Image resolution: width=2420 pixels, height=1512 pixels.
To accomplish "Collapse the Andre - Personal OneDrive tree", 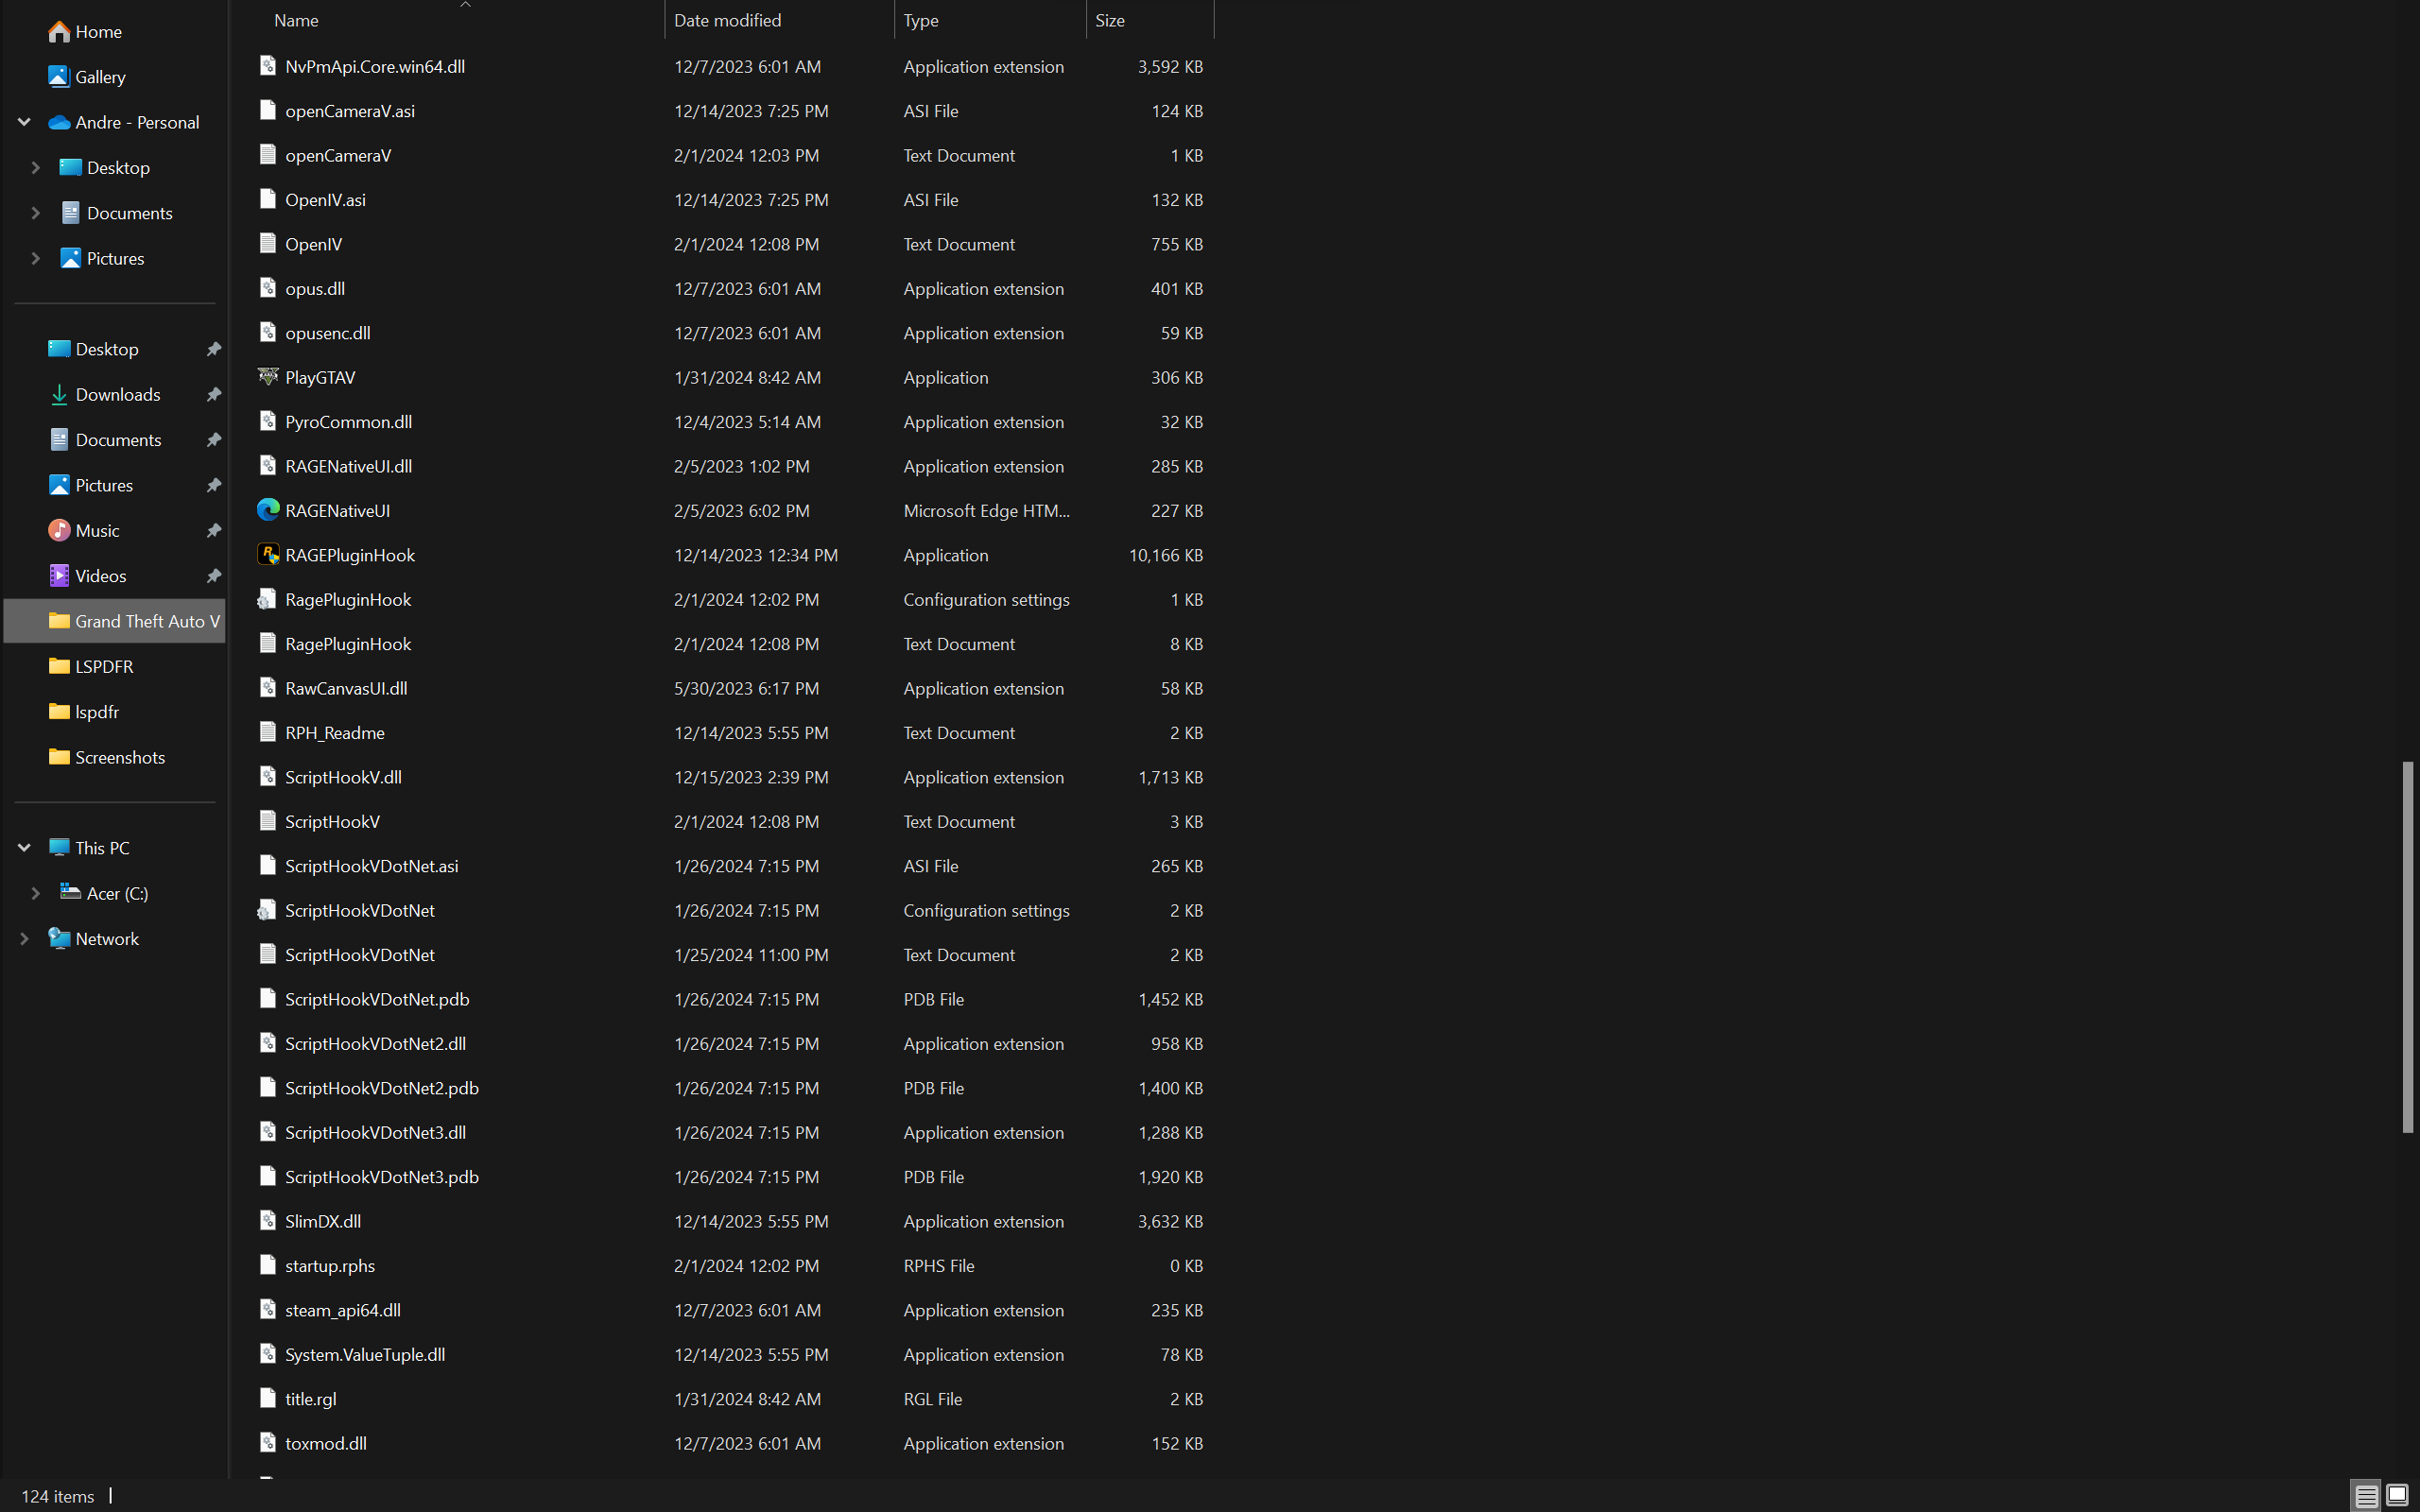I will [x=24, y=122].
